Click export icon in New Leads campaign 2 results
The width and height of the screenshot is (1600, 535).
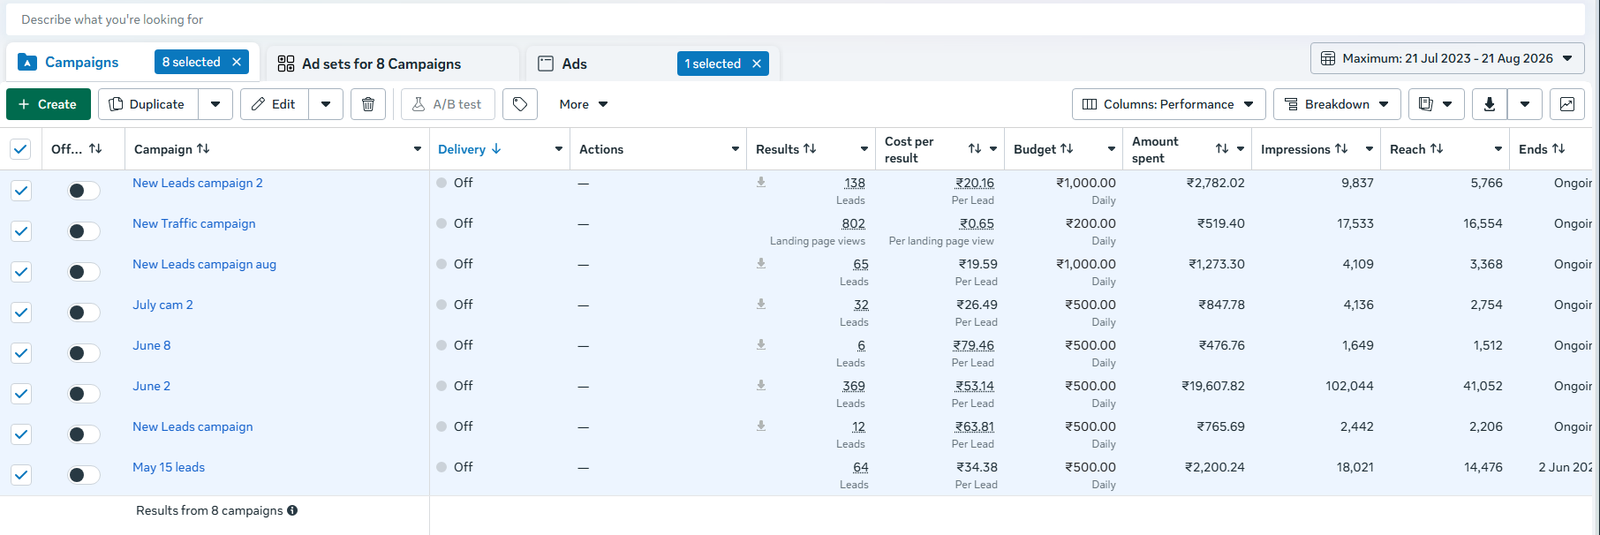[x=761, y=182]
